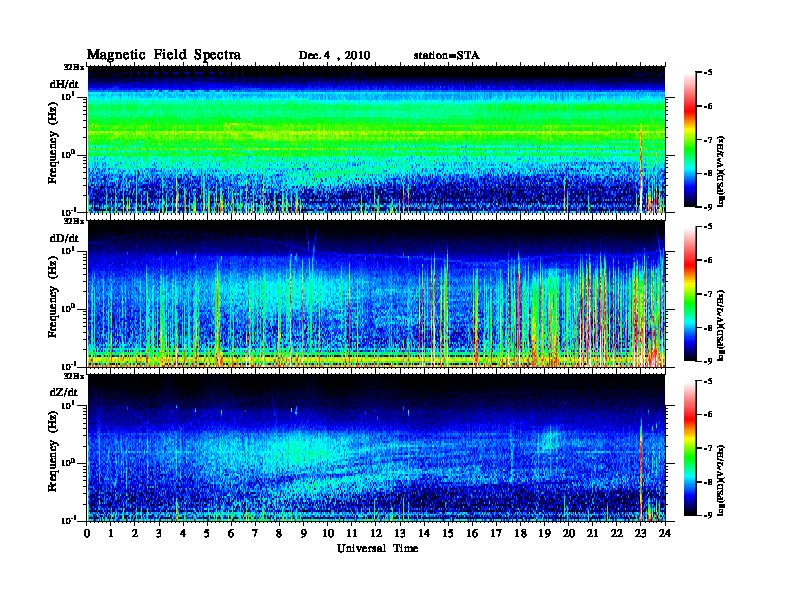Select the date text "Dec. 4, 2010"
The image size is (792, 612).
tap(334, 55)
